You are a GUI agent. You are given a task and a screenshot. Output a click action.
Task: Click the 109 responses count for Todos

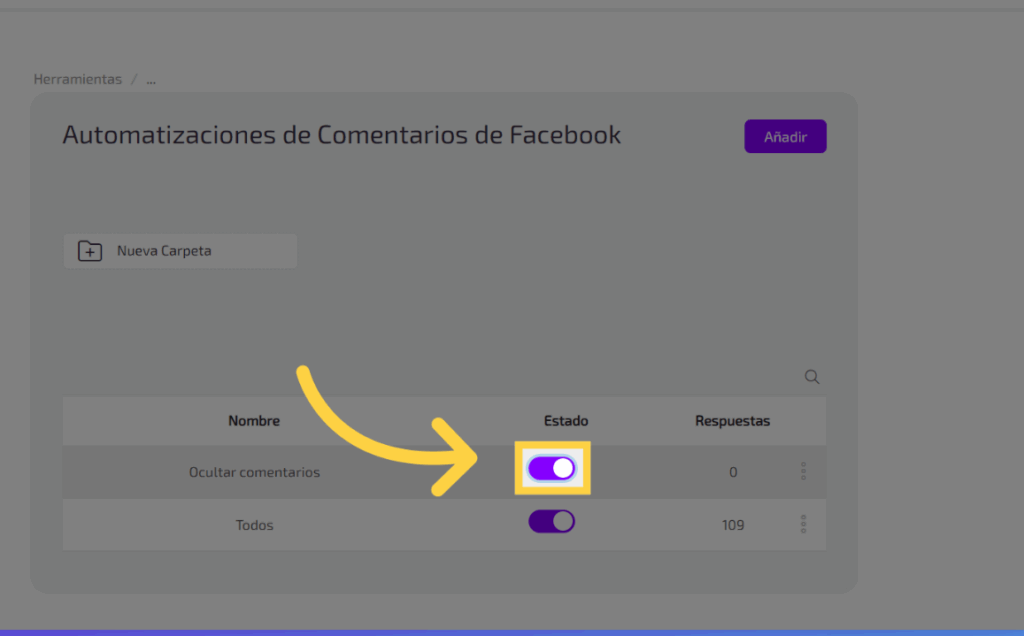point(732,525)
